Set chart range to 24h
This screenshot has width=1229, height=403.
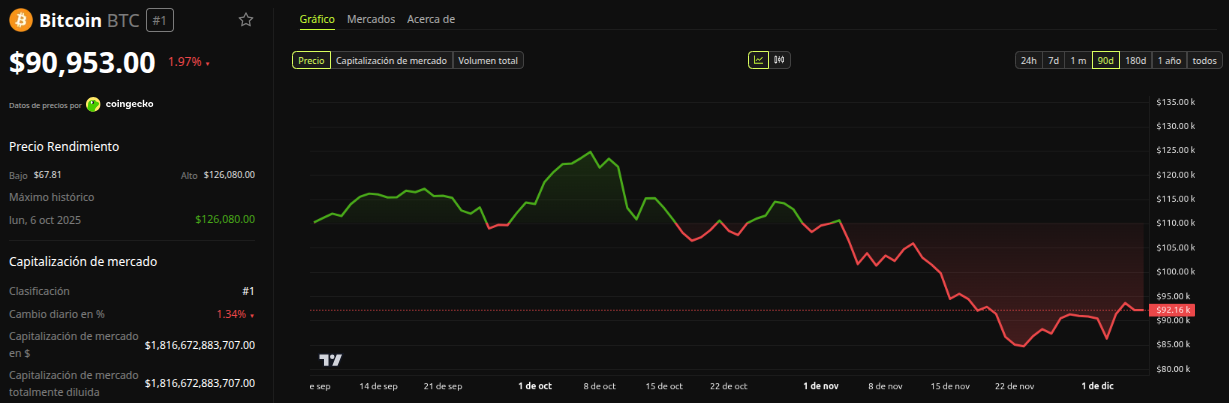[1028, 61]
